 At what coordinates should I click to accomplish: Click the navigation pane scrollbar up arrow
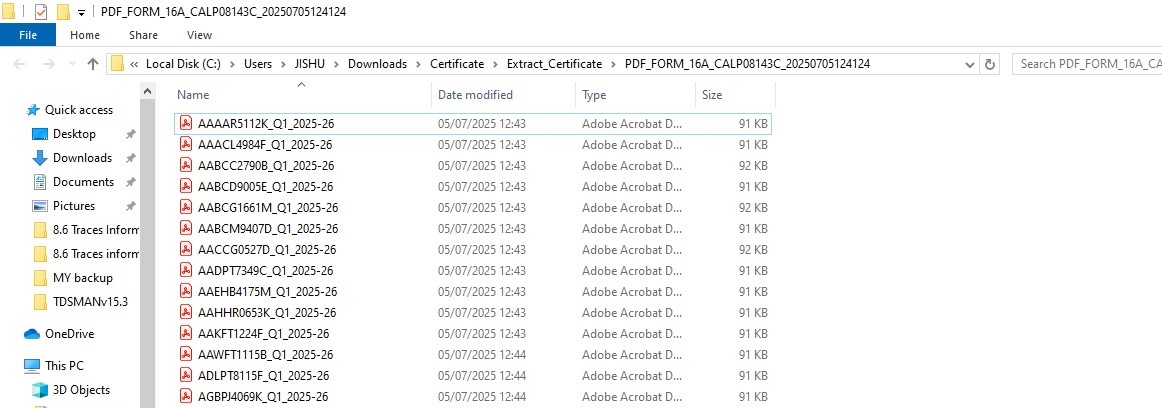(x=147, y=91)
